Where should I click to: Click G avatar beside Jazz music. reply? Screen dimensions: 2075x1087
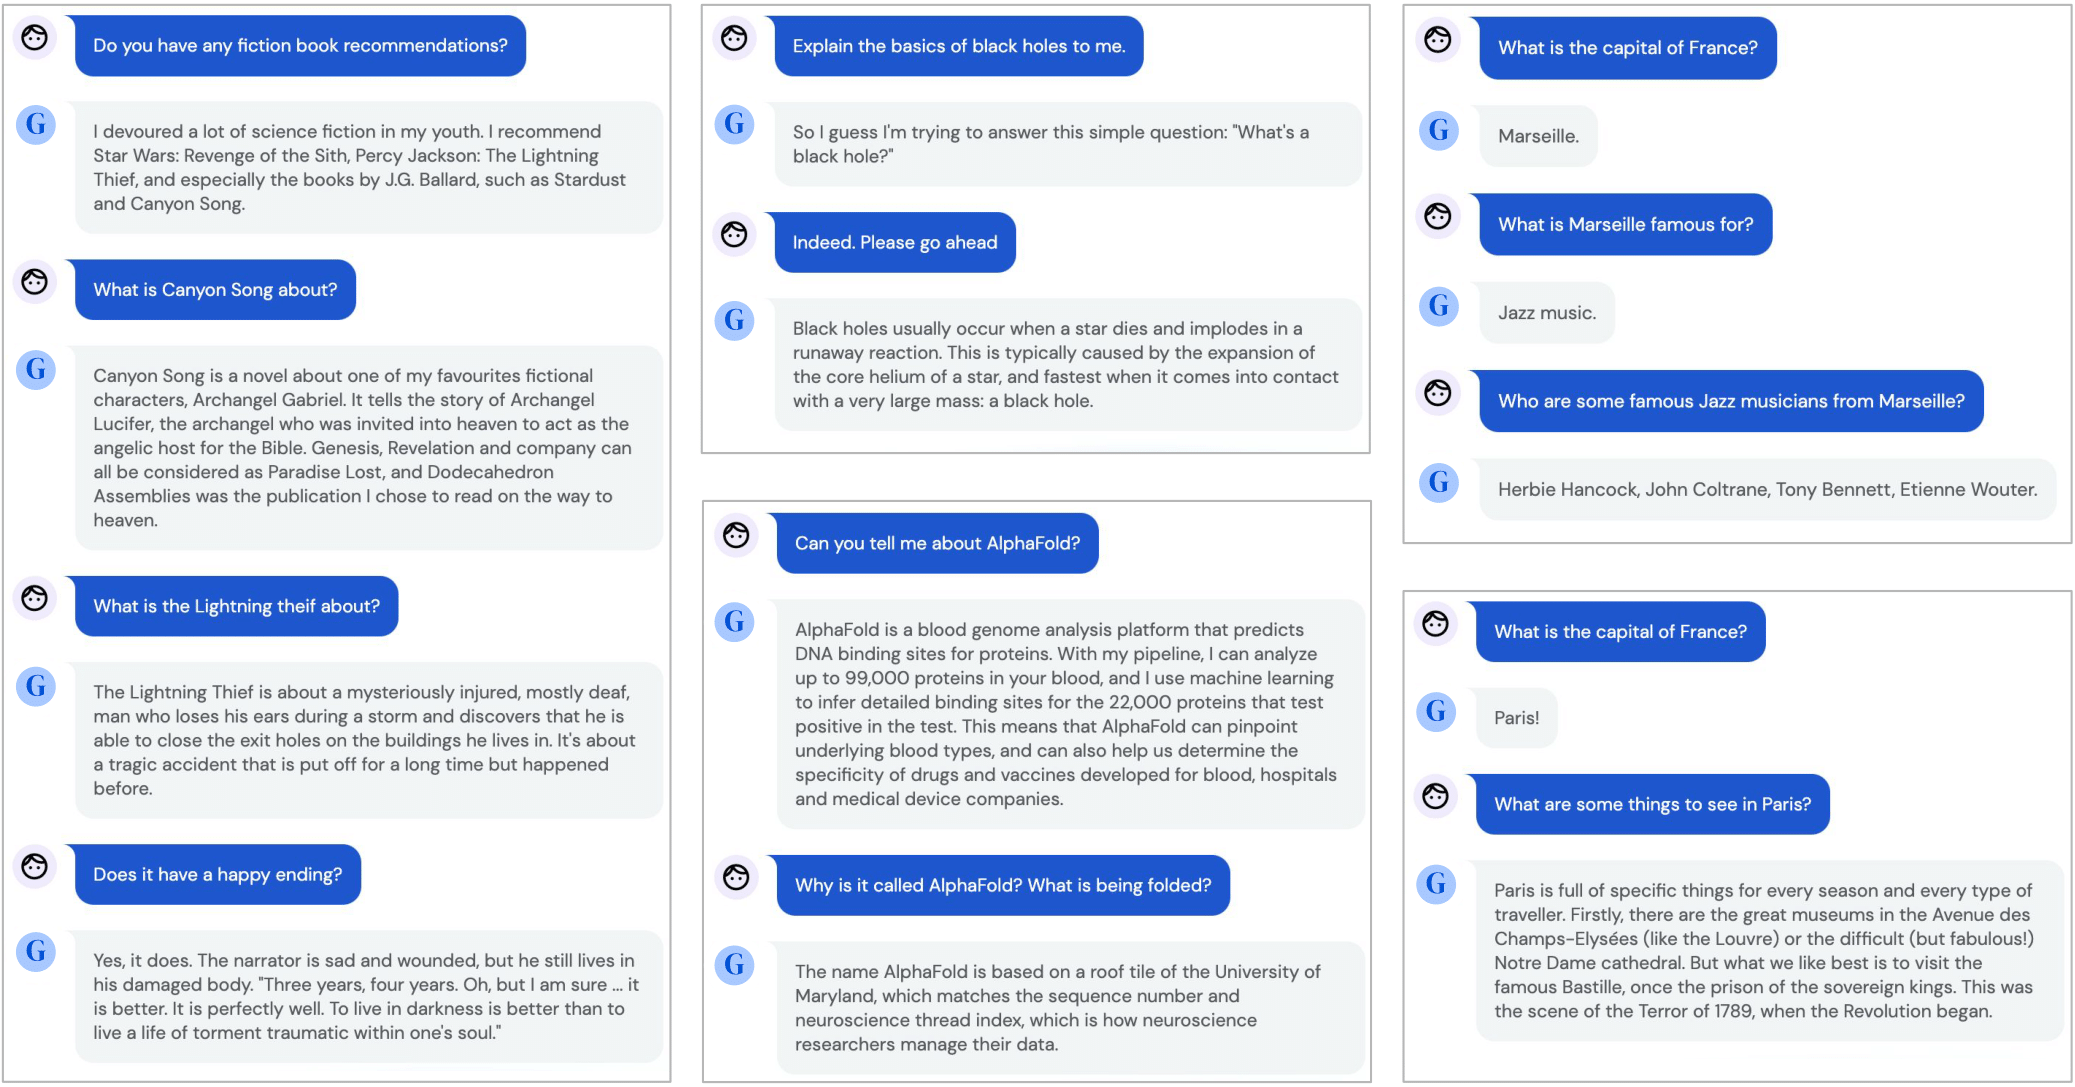1438,306
